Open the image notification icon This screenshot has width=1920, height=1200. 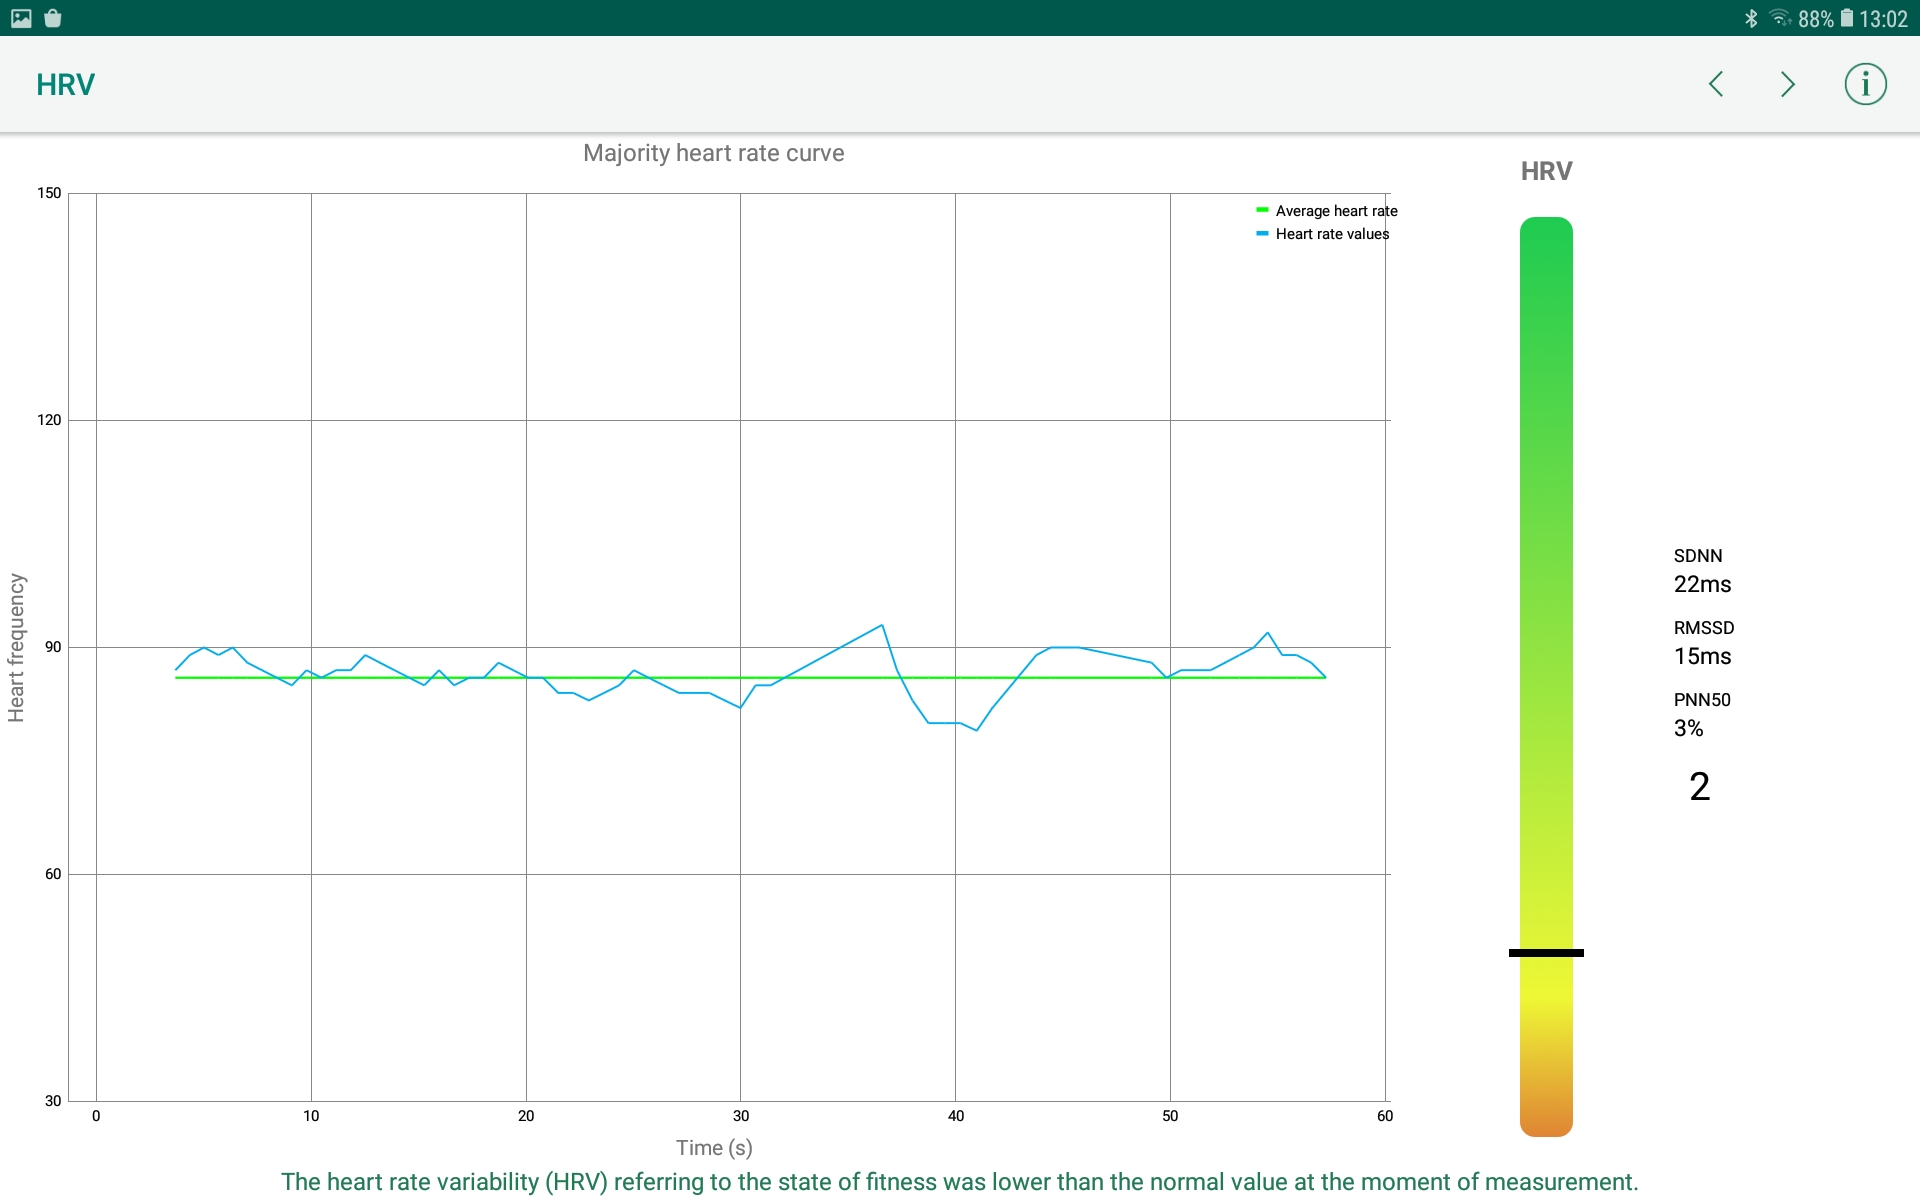point(21,18)
